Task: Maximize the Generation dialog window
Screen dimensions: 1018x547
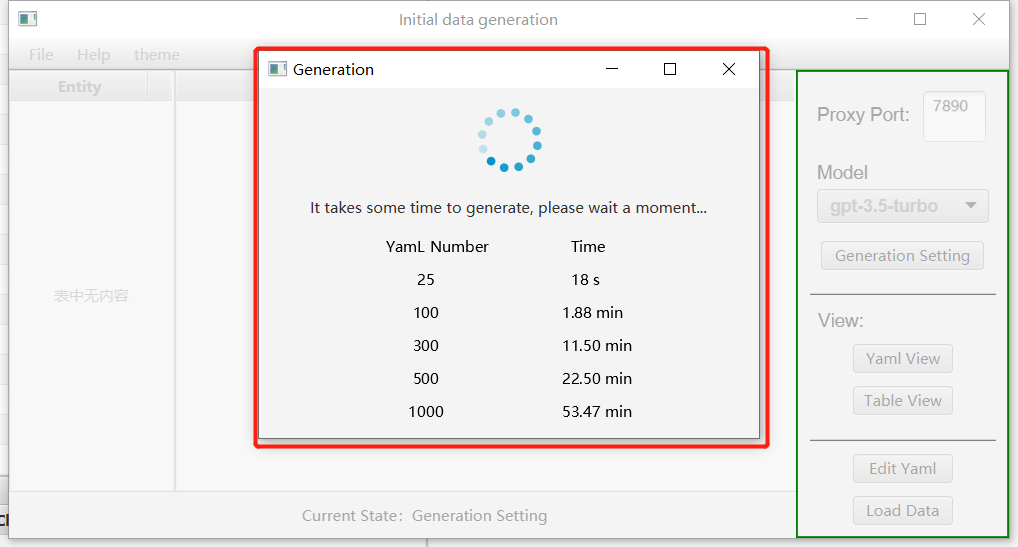Action: [x=670, y=69]
